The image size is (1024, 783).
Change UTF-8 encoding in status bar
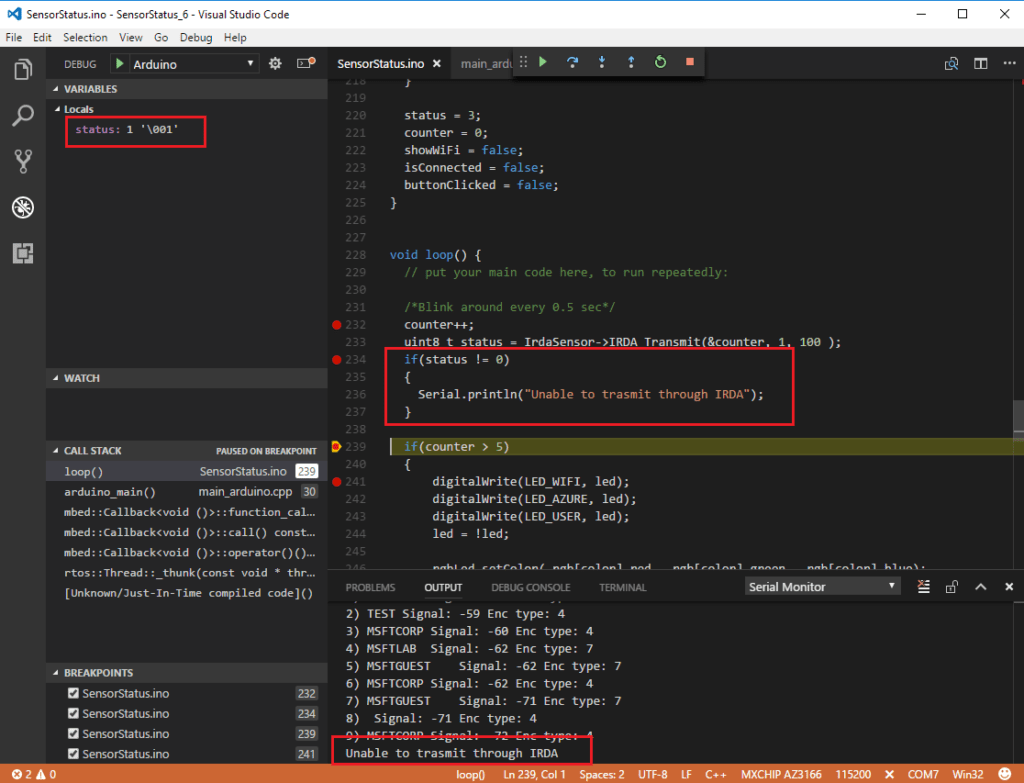652,774
